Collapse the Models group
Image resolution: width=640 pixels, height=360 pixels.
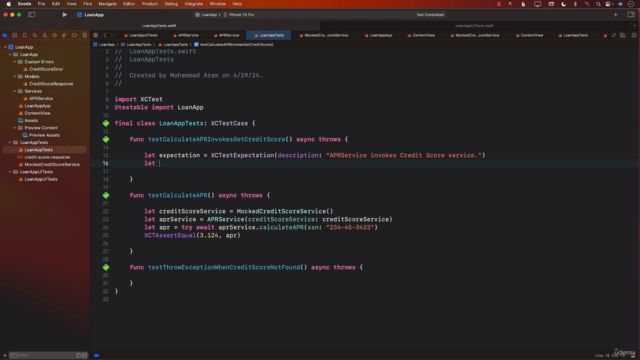(15, 76)
